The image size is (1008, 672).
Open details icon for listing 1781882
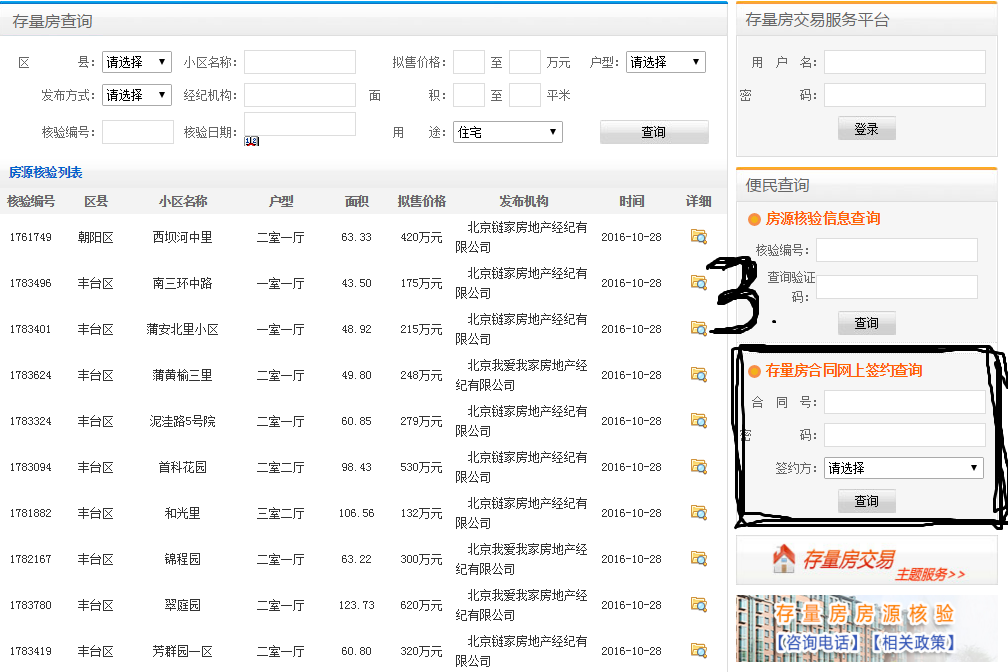[x=699, y=513]
